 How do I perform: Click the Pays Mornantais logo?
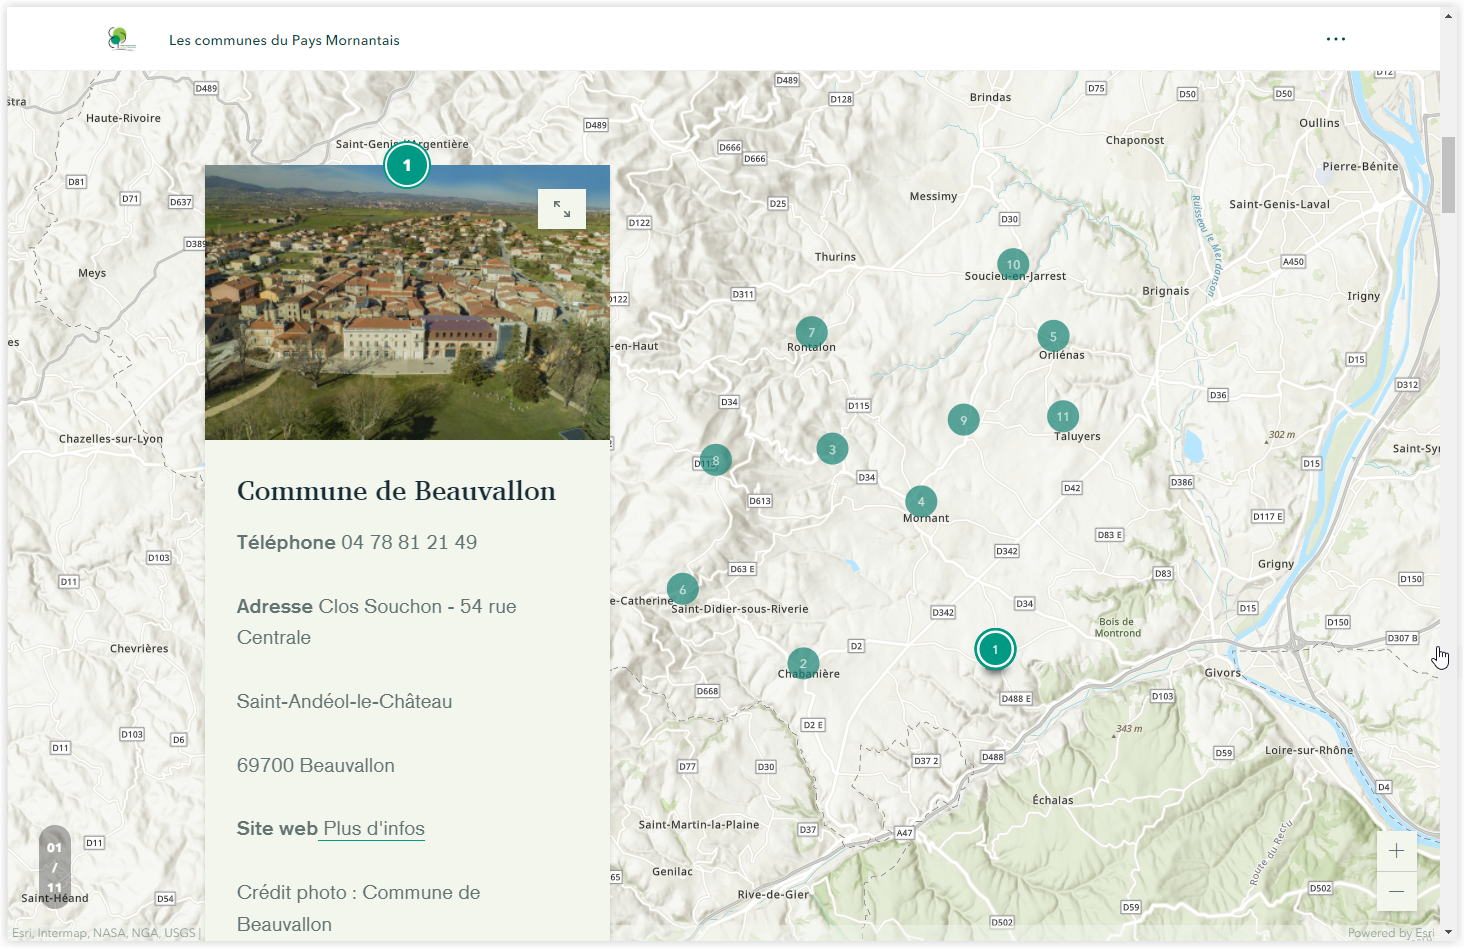(121, 39)
